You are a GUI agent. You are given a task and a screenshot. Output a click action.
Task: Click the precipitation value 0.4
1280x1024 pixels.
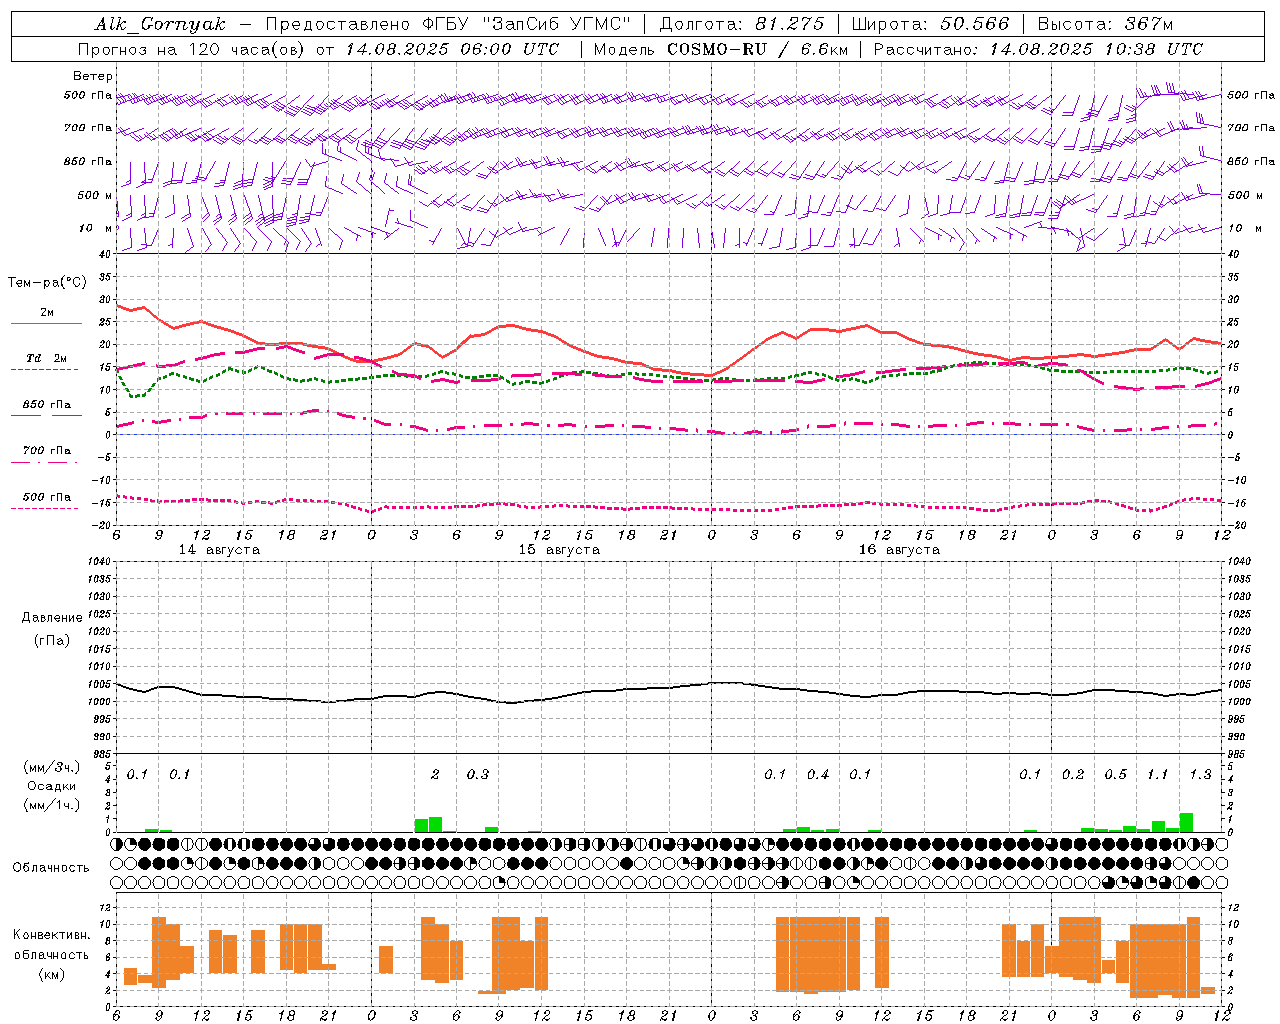[x=818, y=775]
